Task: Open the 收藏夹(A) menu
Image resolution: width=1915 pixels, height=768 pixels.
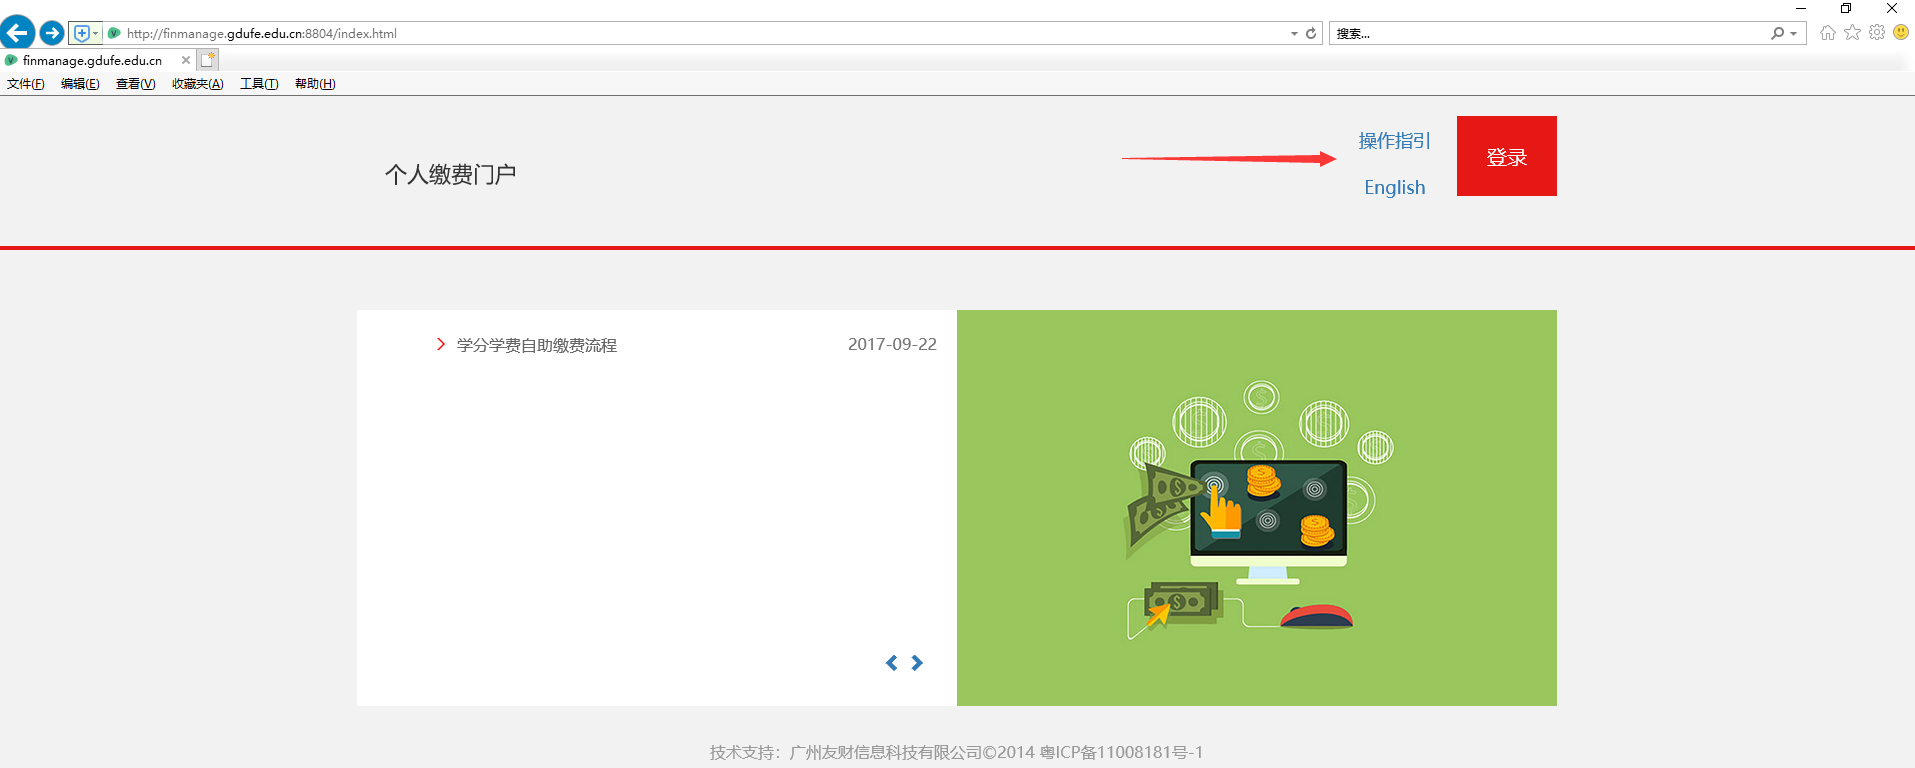Action: pos(197,84)
